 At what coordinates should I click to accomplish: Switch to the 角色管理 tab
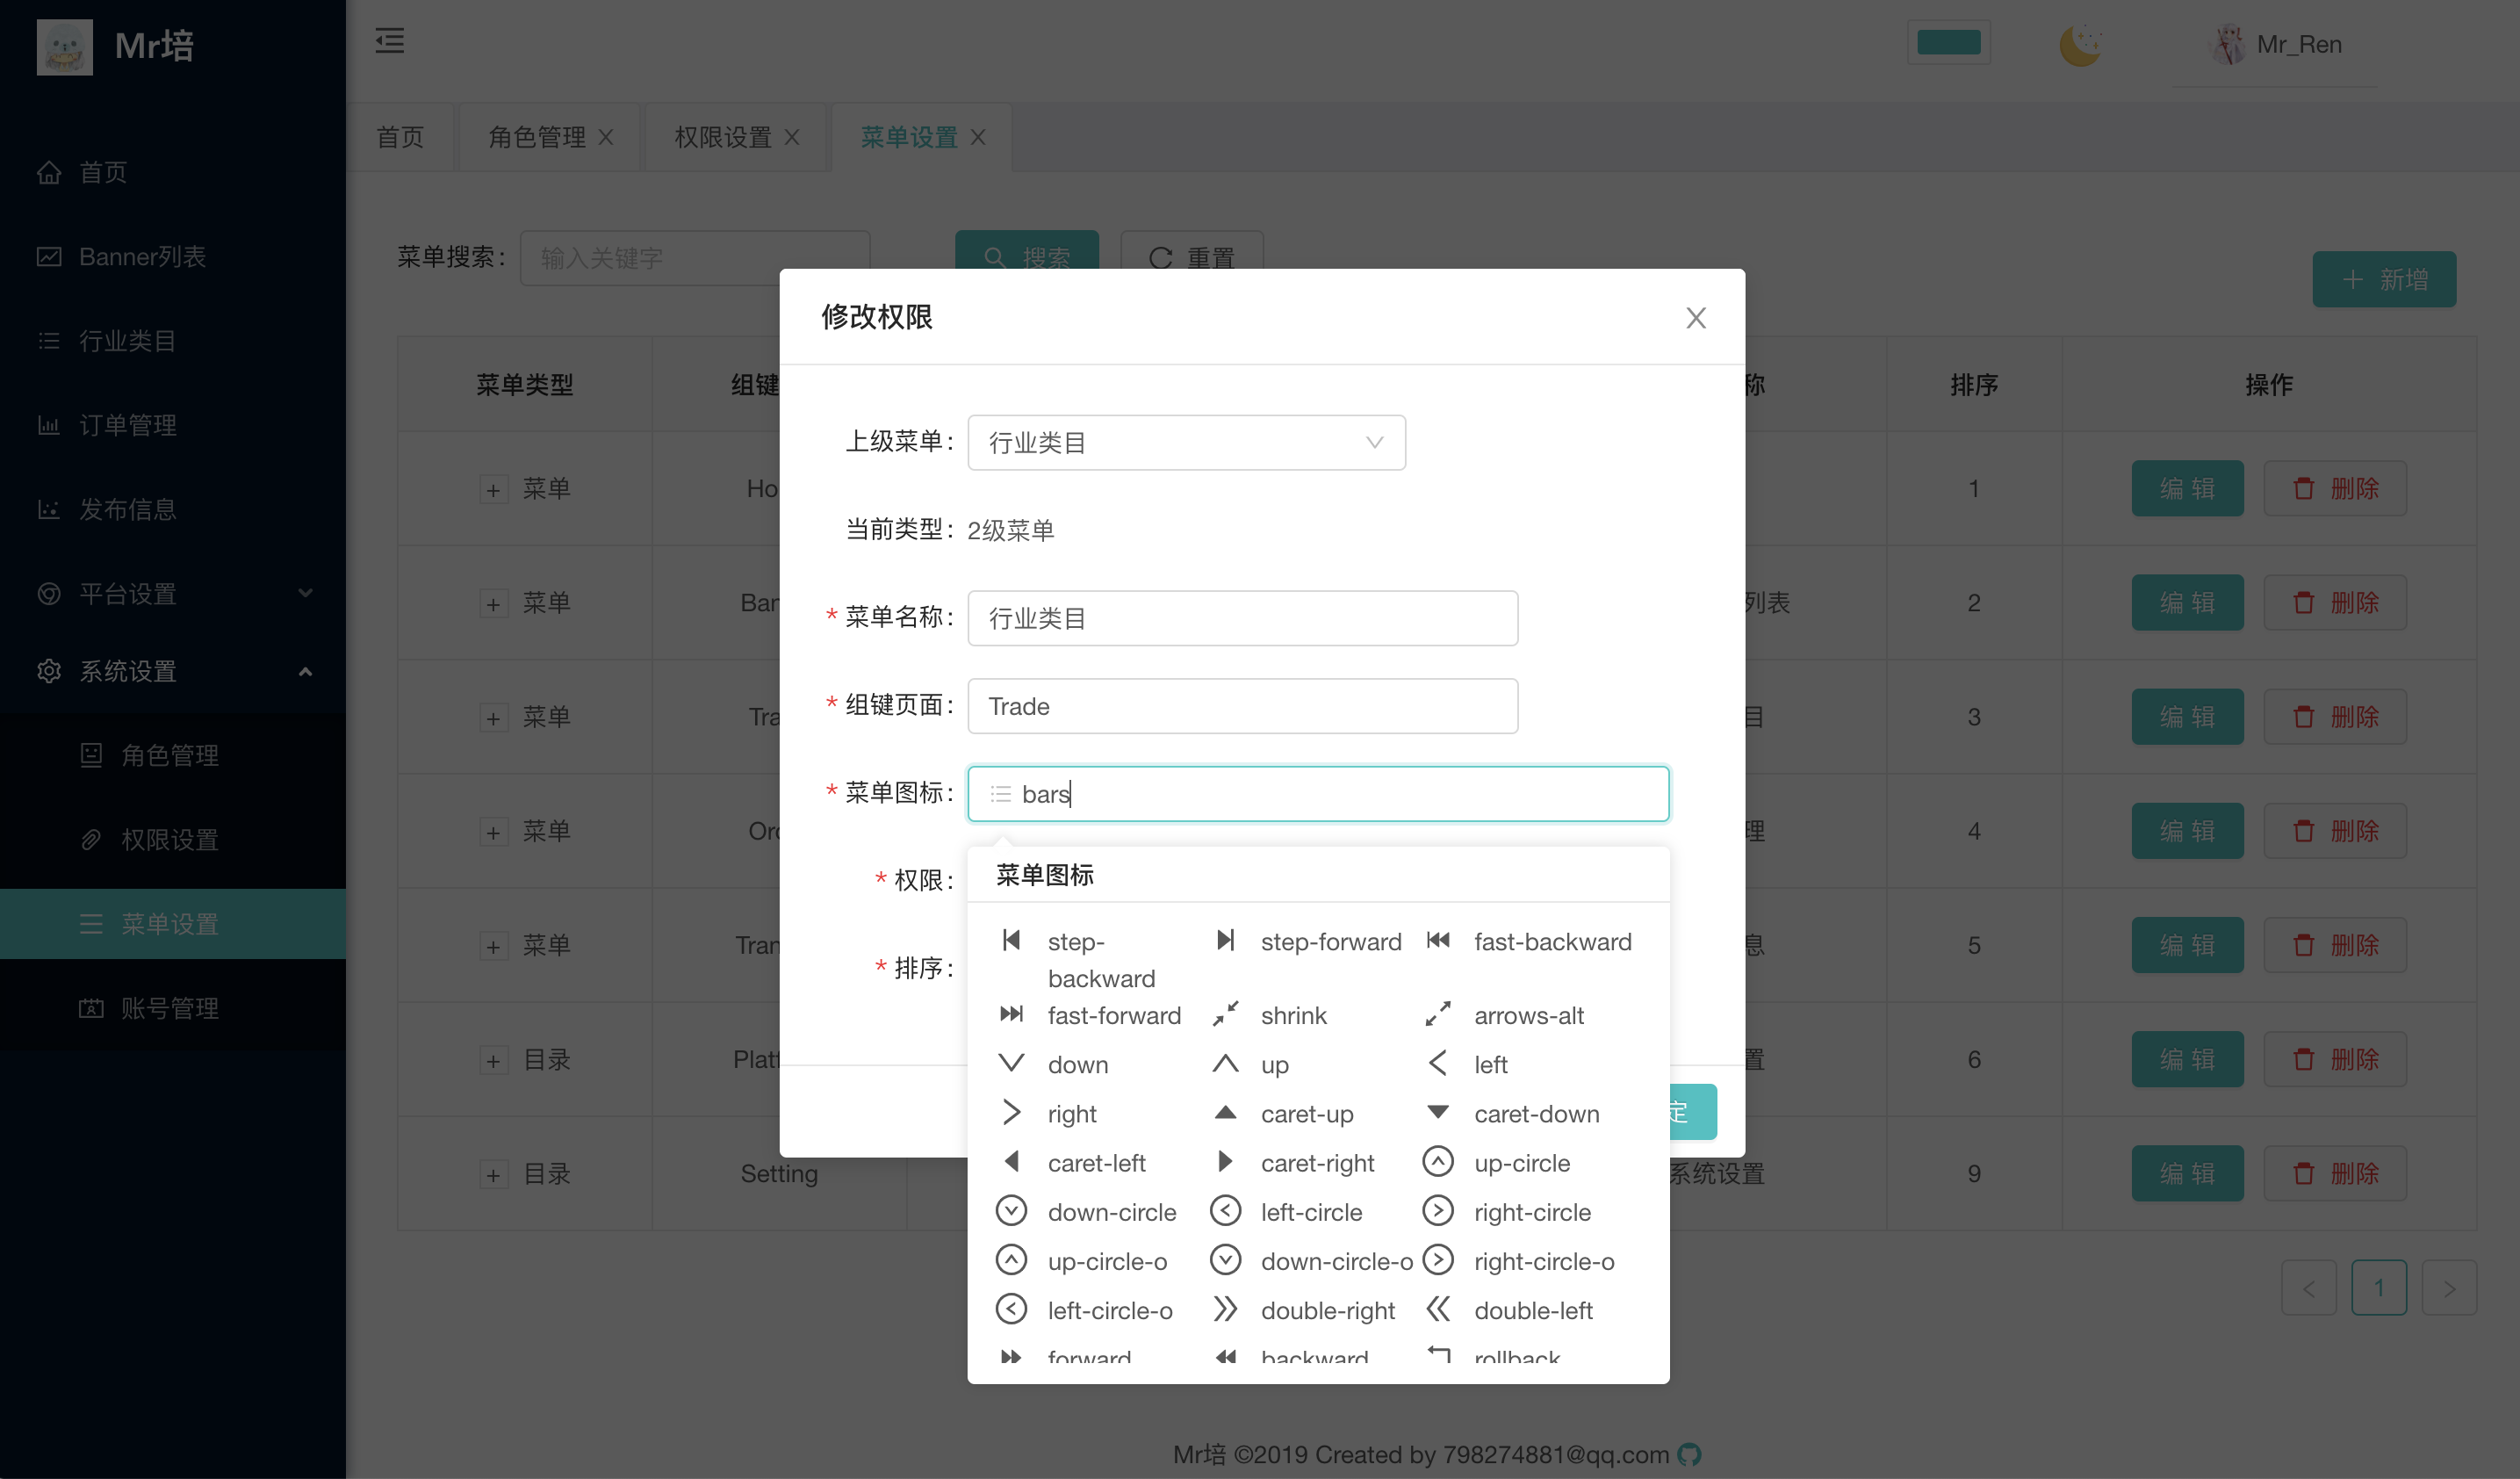coord(537,137)
